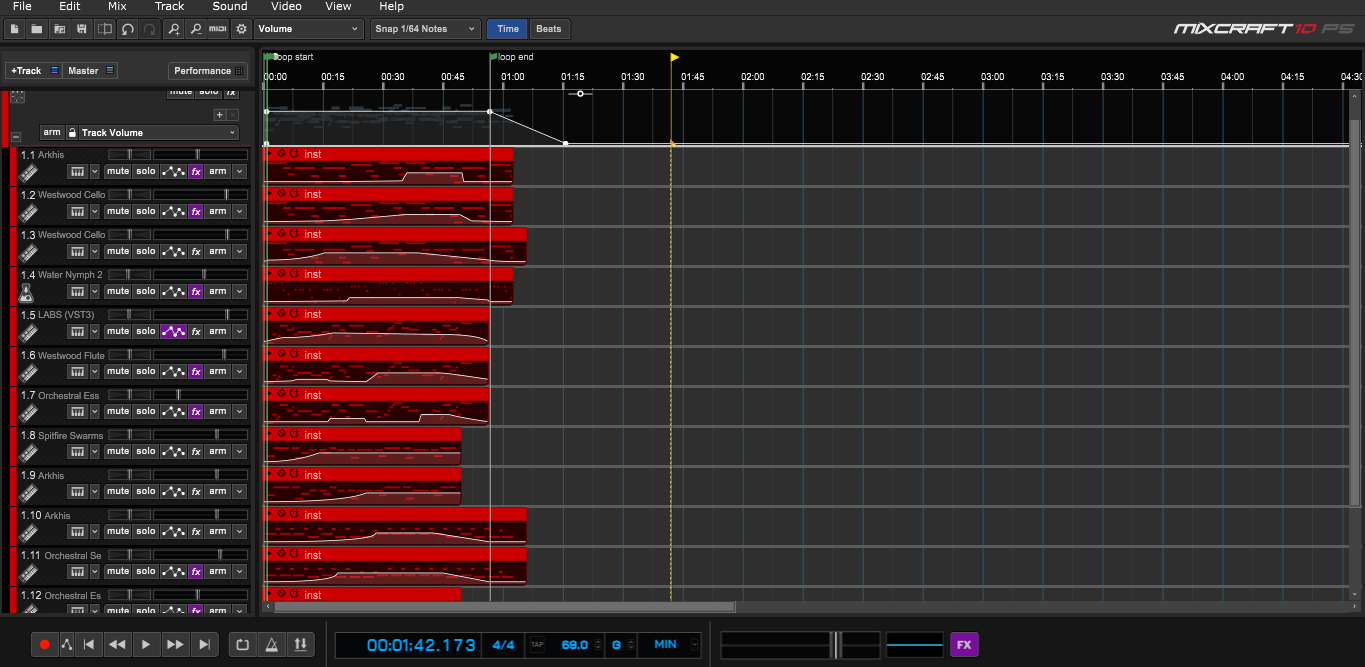Click the loop end marker flag
Image resolution: width=1365 pixels, height=667 pixels.
coord(493,57)
